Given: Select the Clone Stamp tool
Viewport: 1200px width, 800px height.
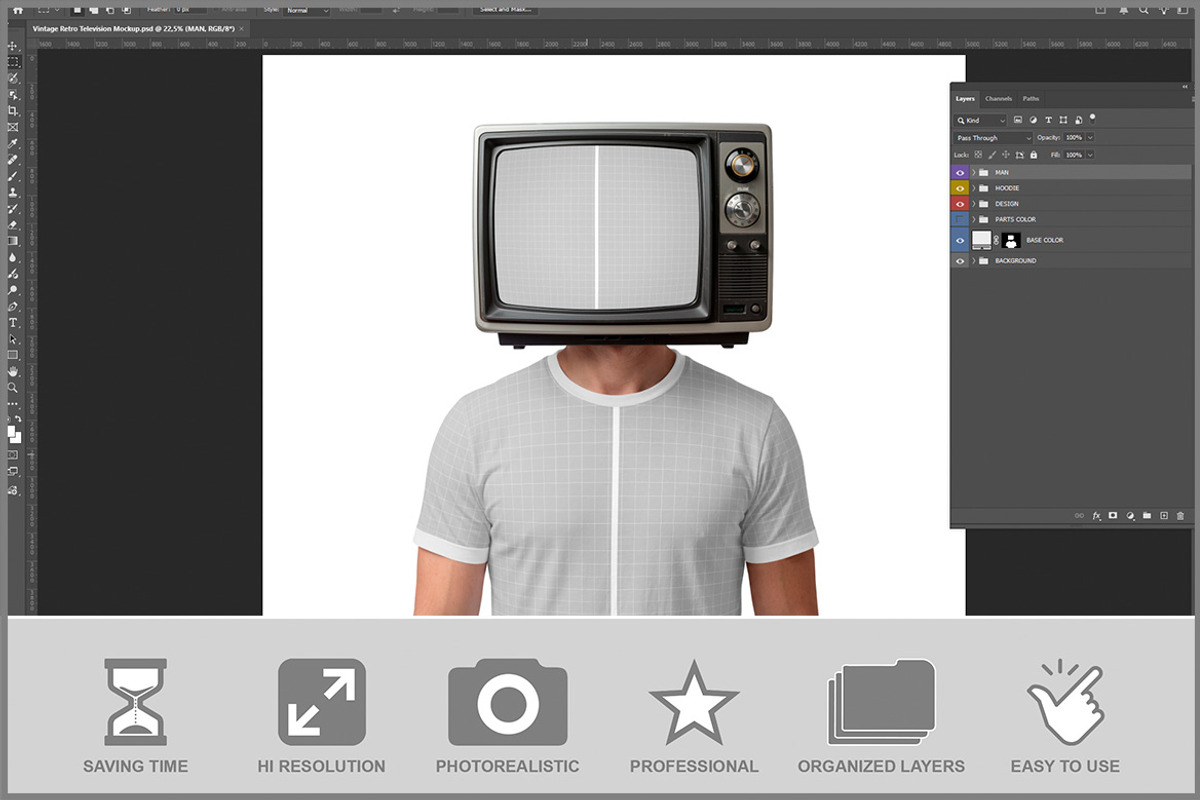Looking at the screenshot, I should click(13, 193).
